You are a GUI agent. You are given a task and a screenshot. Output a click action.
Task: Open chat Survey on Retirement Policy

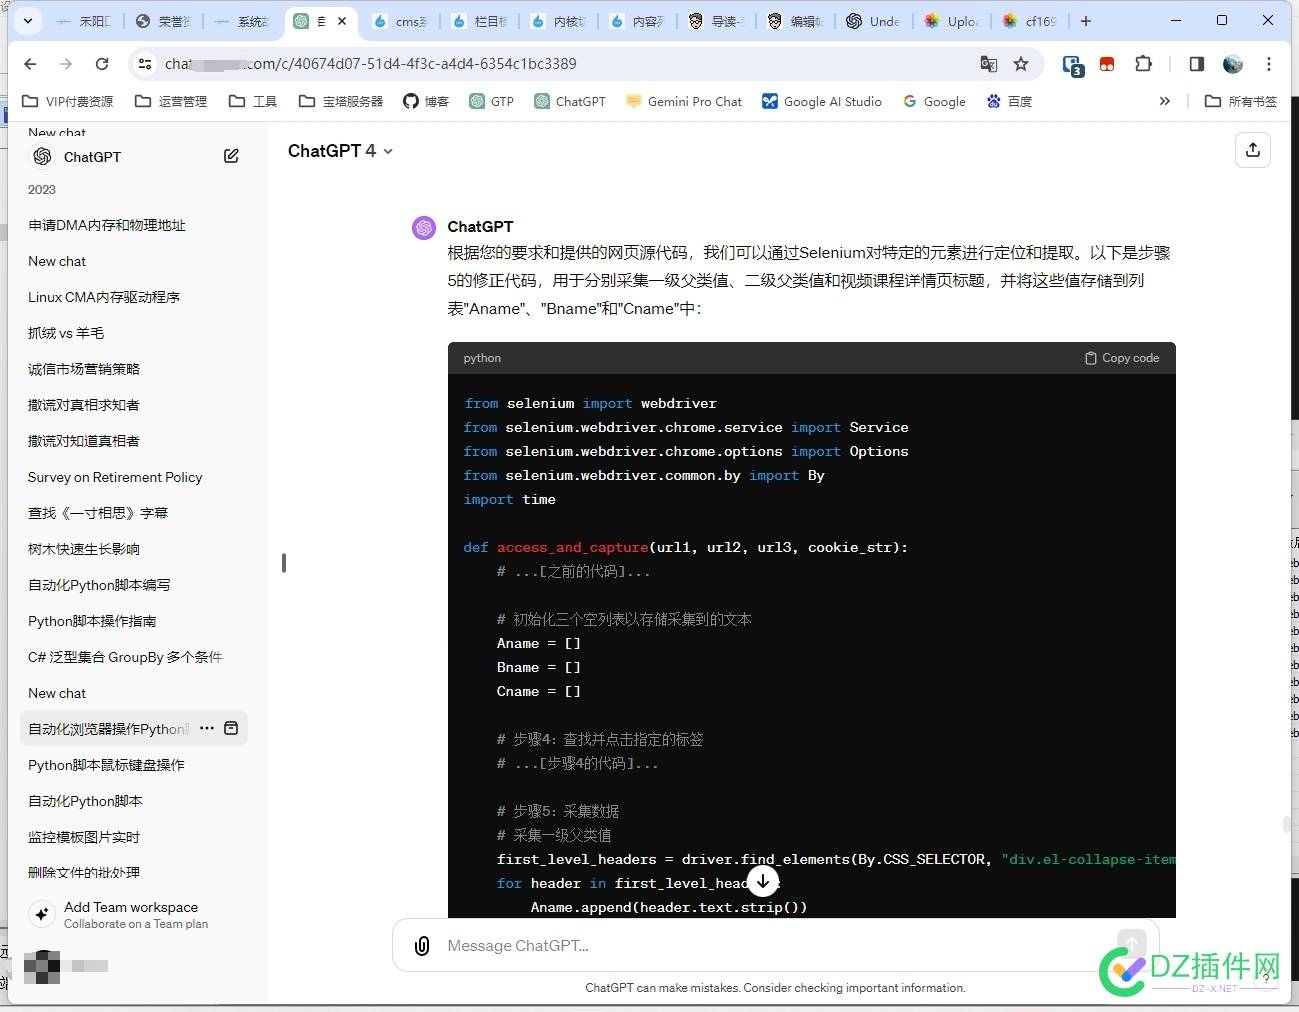tap(134, 477)
